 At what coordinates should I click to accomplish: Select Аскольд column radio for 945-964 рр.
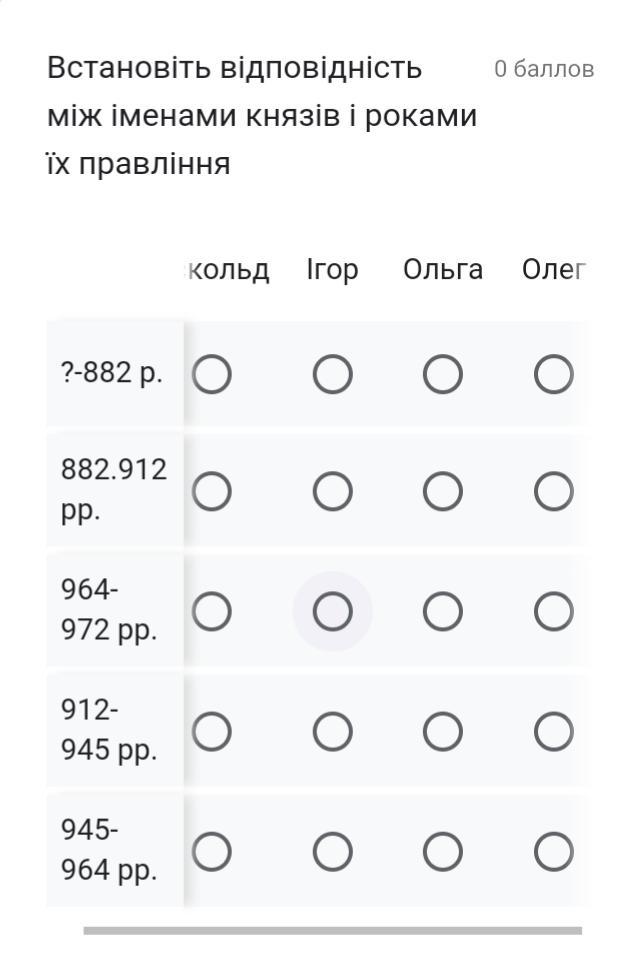(212, 852)
